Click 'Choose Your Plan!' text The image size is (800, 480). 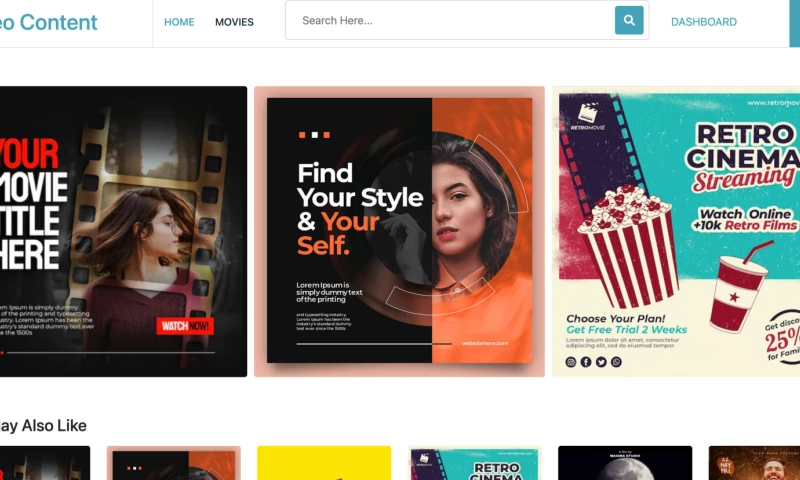pos(616,318)
